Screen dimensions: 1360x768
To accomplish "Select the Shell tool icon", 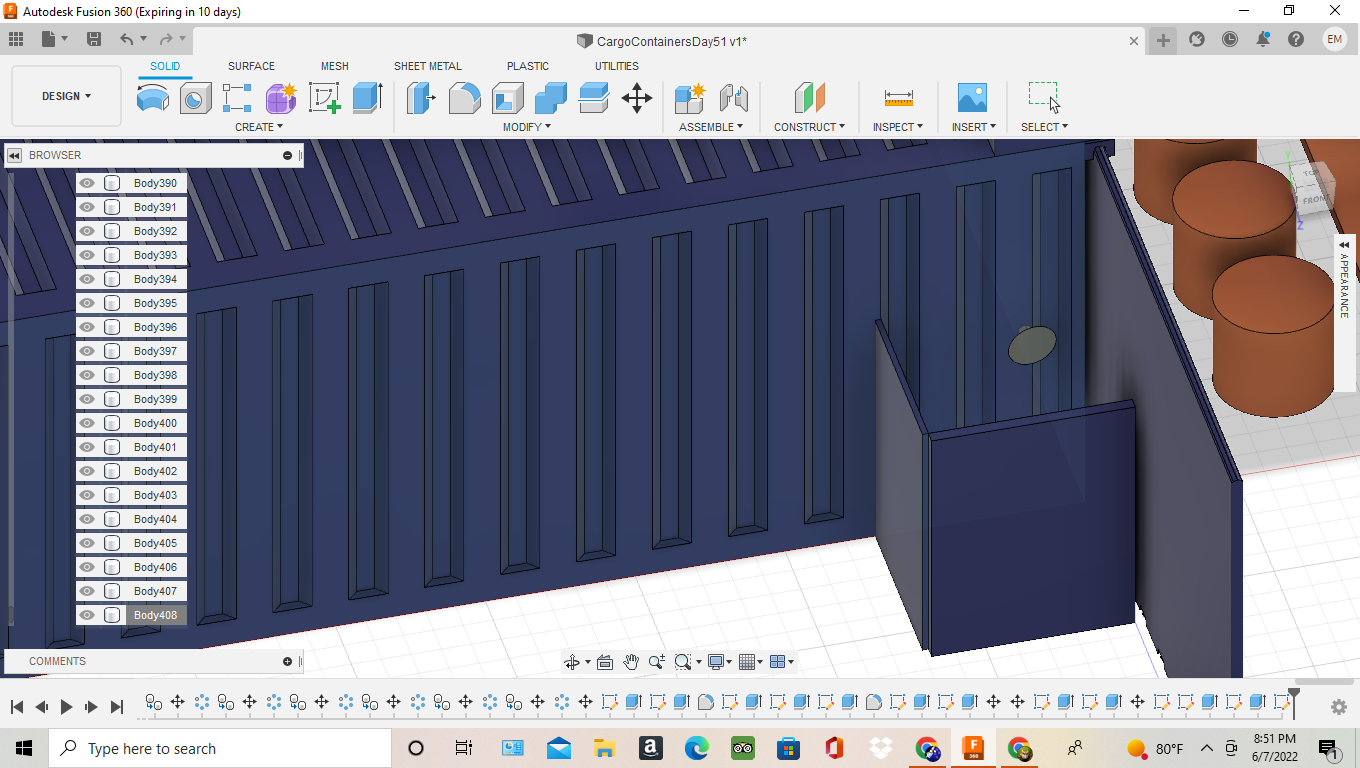I will (x=508, y=98).
